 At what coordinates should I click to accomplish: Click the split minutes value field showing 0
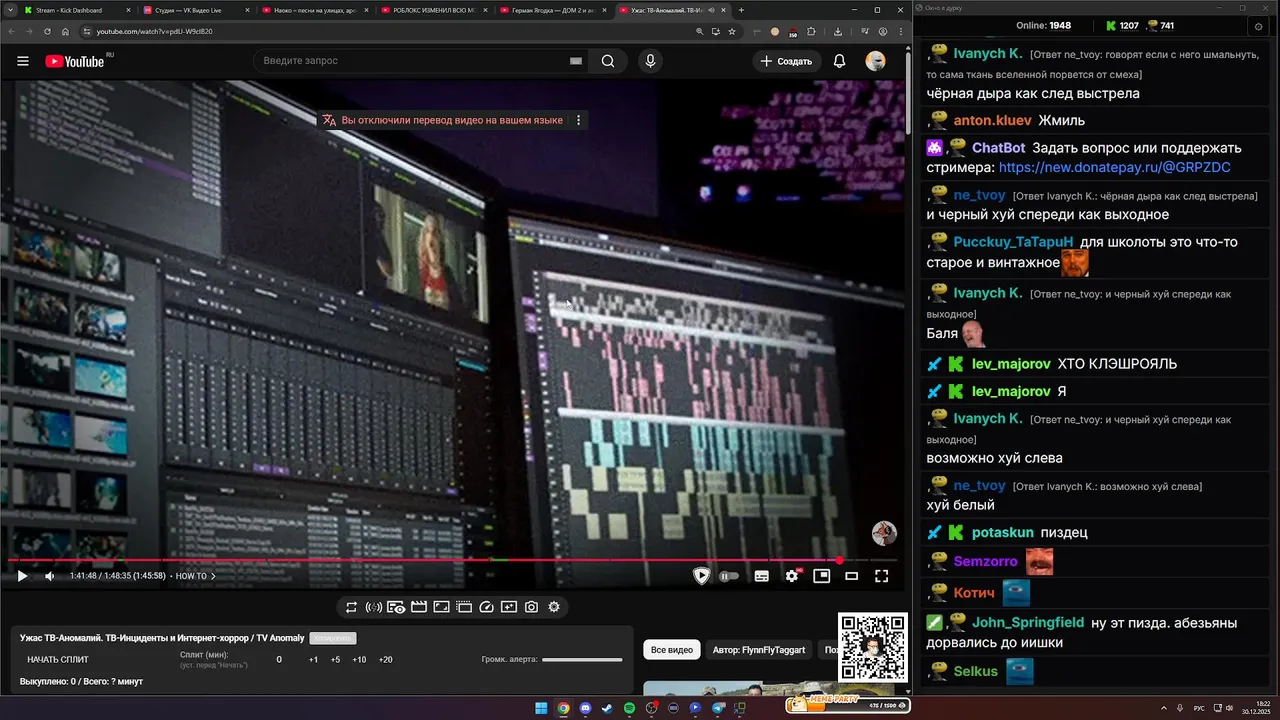279,660
